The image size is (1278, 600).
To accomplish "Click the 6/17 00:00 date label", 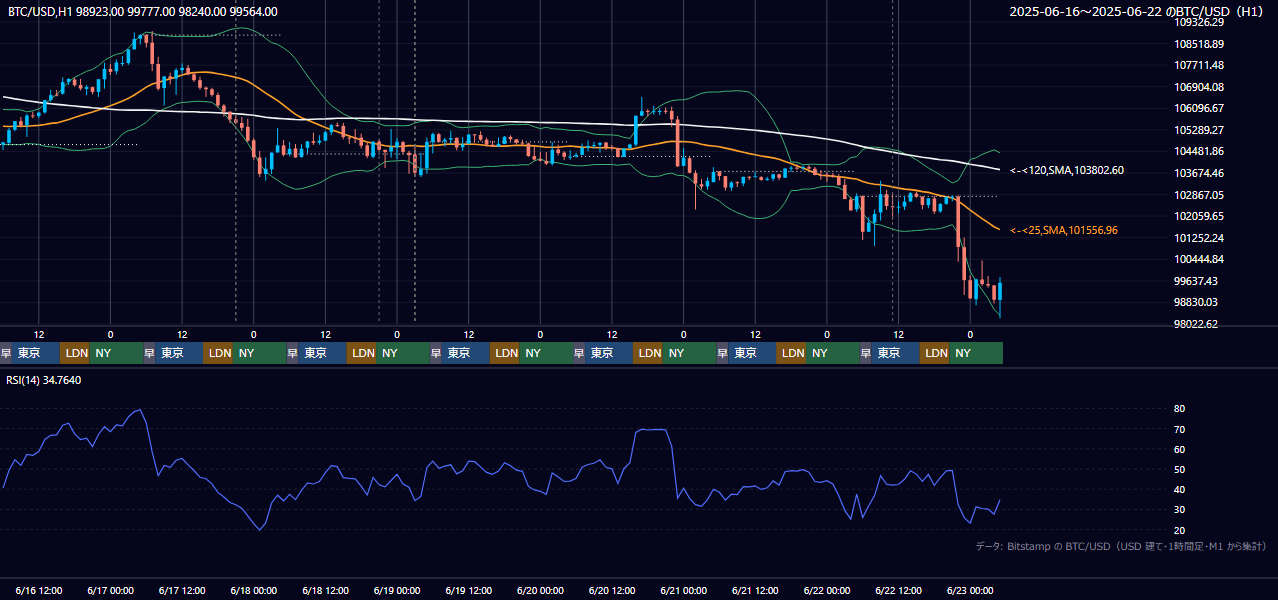I will click(x=110, y=590).
